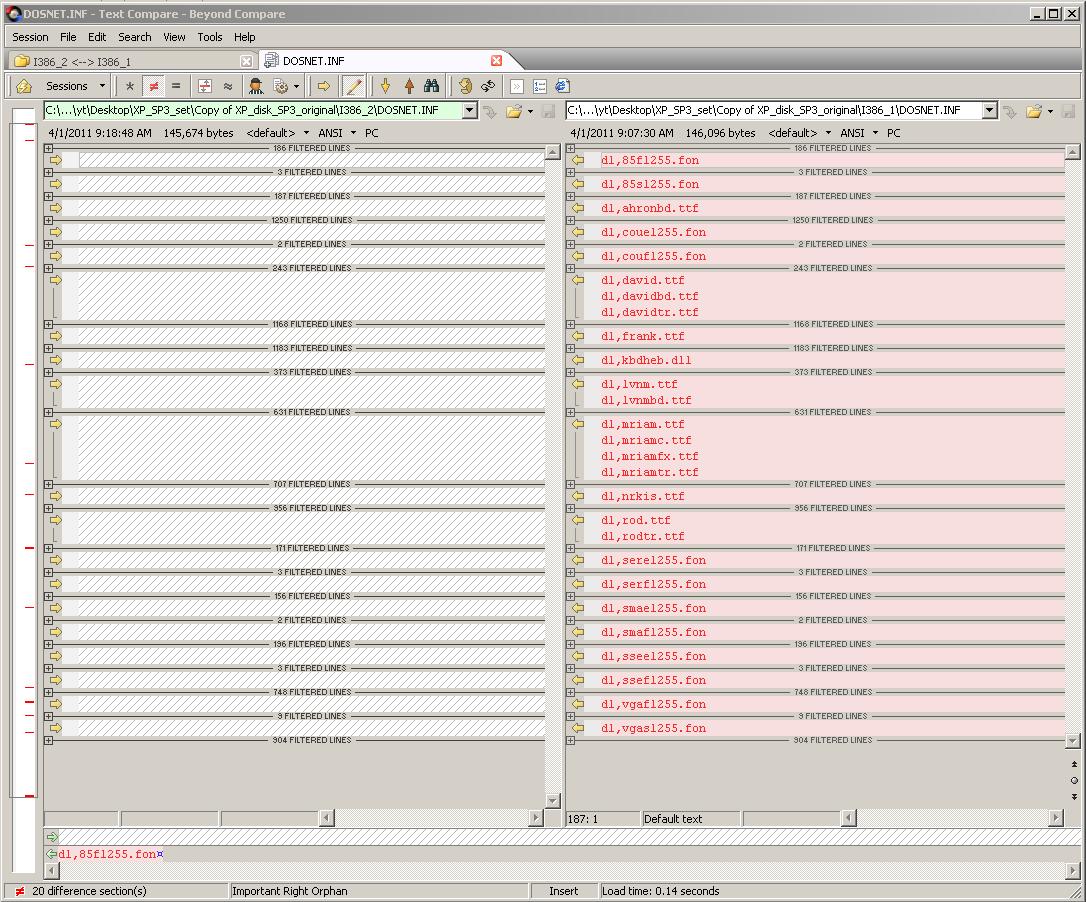Toggle Show Differences (not-equal) filter
Image resolution: width=1086 pixels, height=902 pixels.
click(154, 86)
